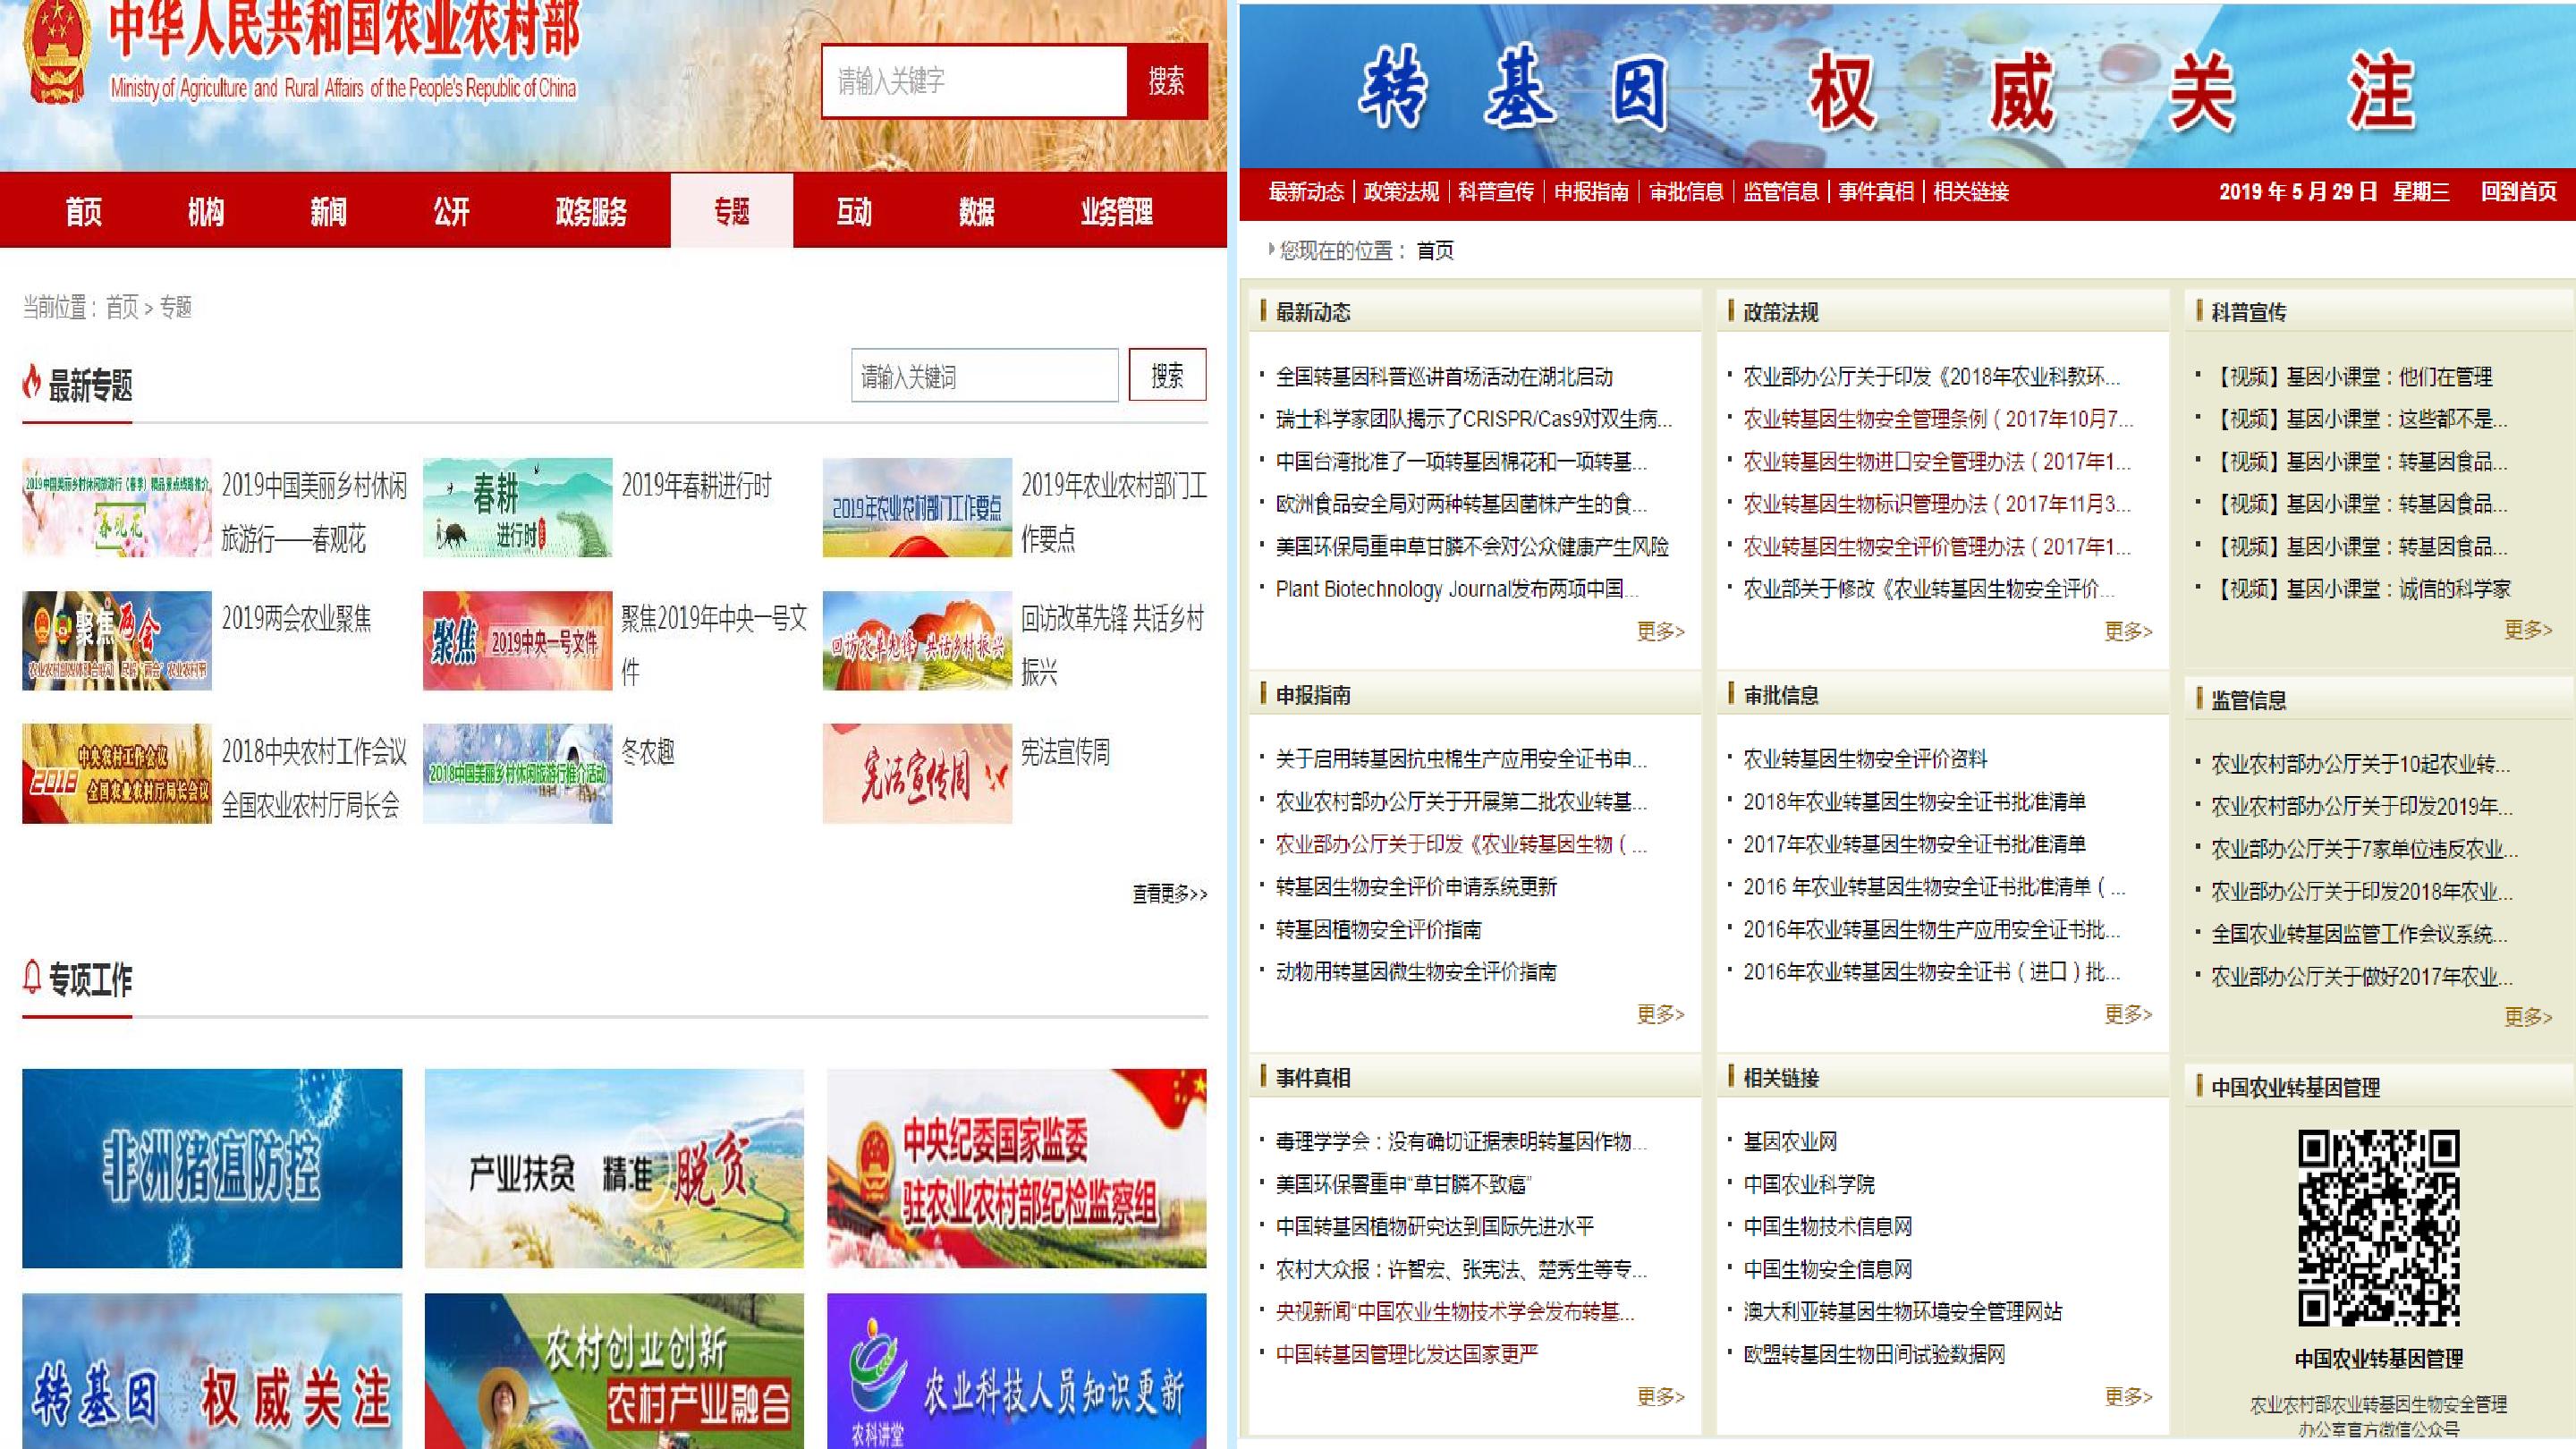Expand 更多> under 最新动态 section
2576x1449 pixels.
click(x=1660, y=631)
